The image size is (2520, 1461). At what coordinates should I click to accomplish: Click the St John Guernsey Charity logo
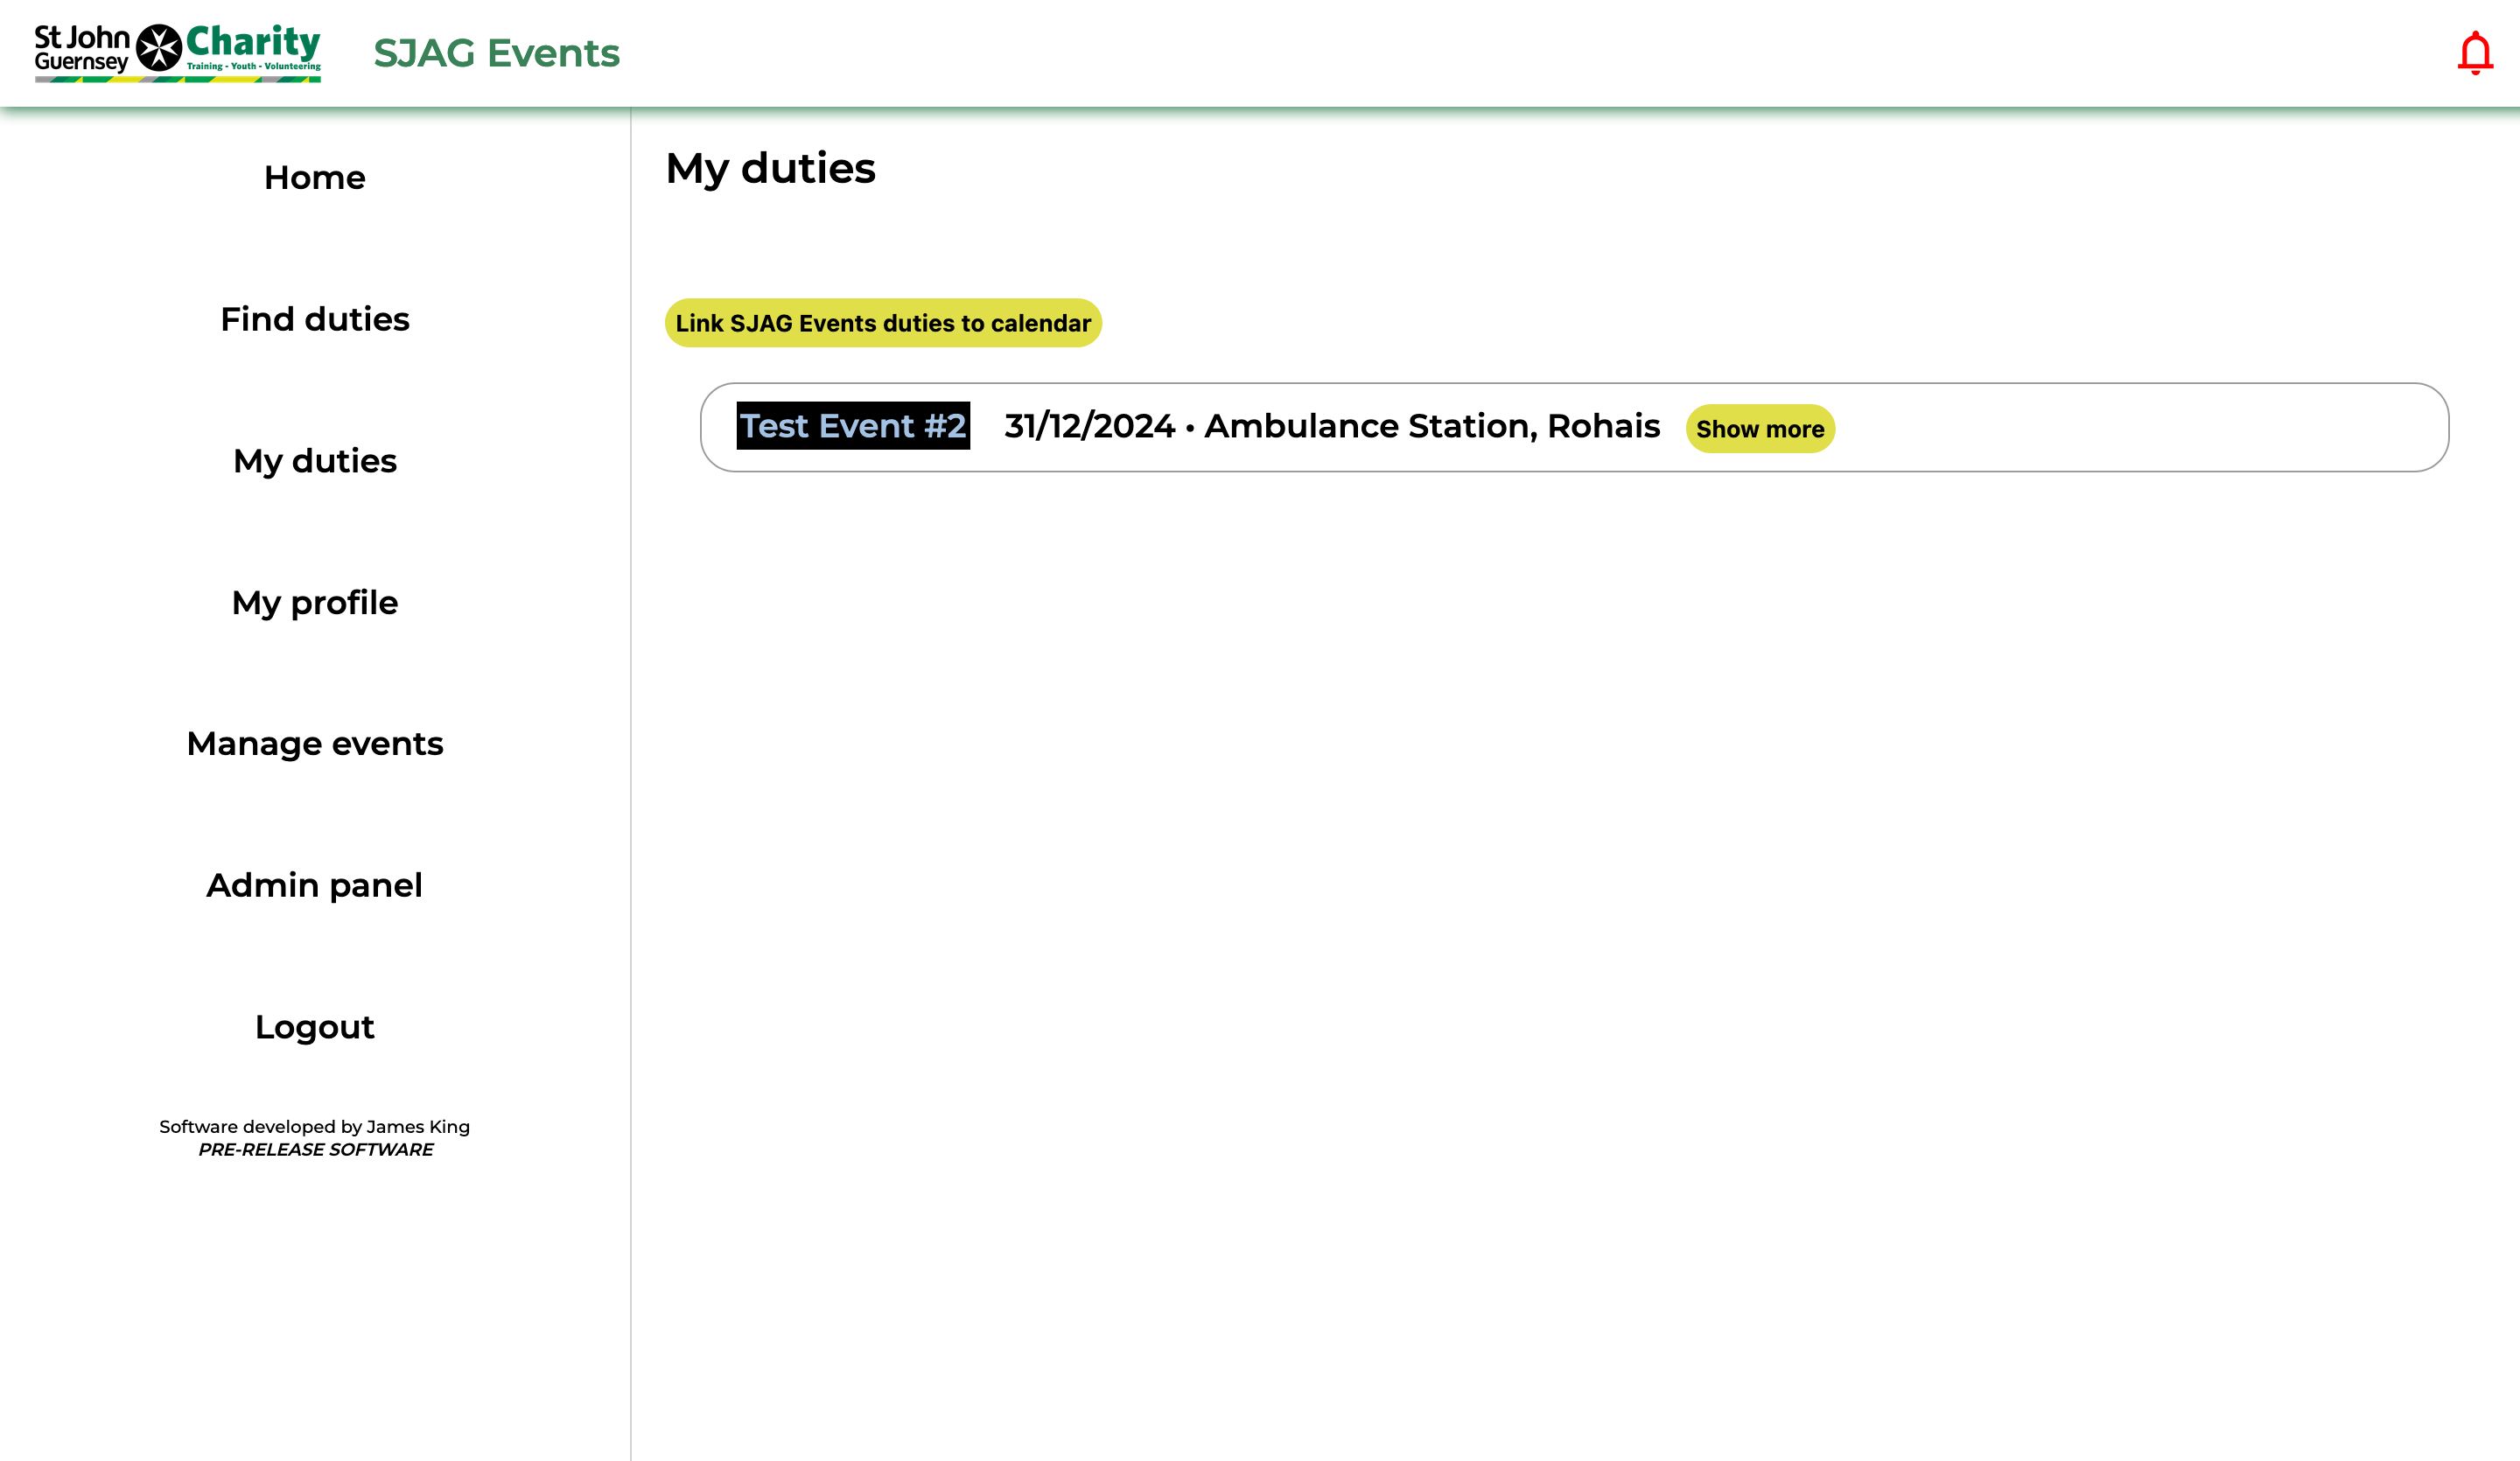(x=177, y=52)
